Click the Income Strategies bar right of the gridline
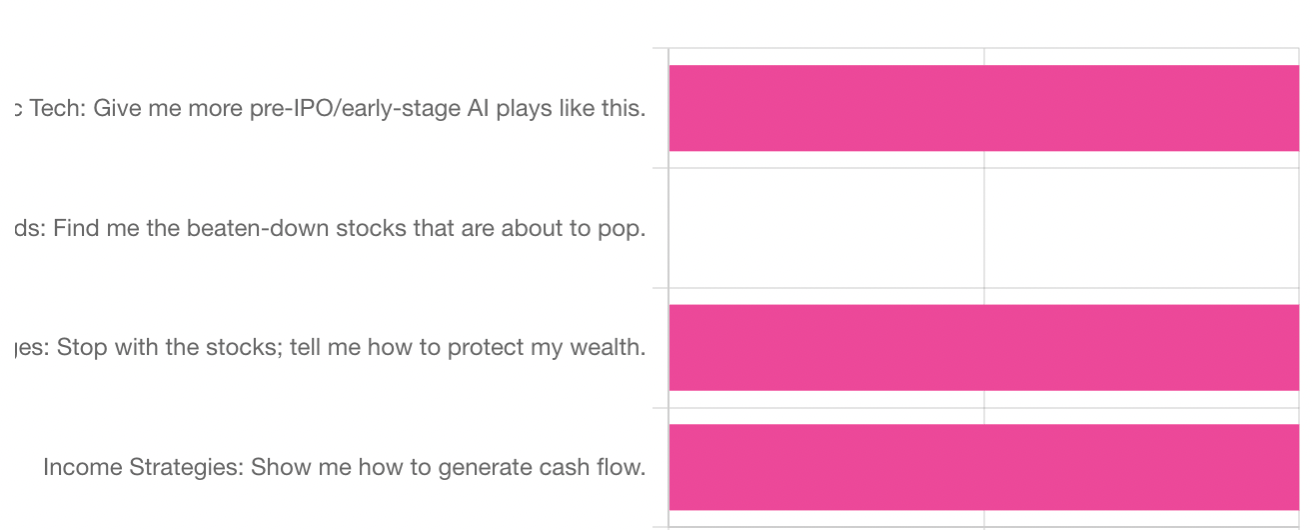 tap(1142, 467)
